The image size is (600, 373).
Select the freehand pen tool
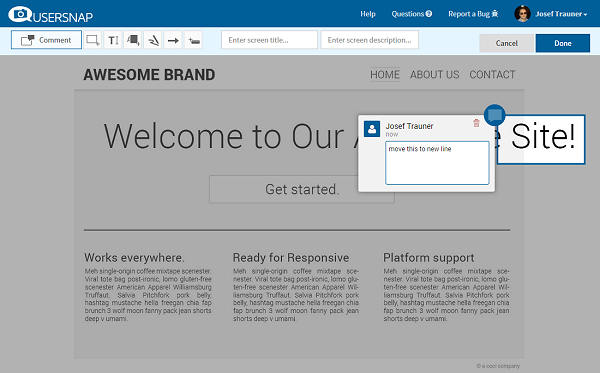153,40
